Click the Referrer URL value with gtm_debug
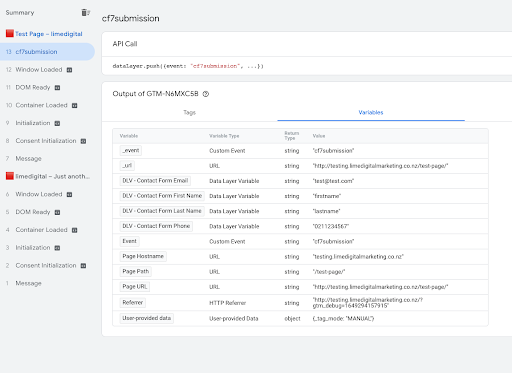The height and width of the screenshot is (373, 512). [x=368, y=303]
